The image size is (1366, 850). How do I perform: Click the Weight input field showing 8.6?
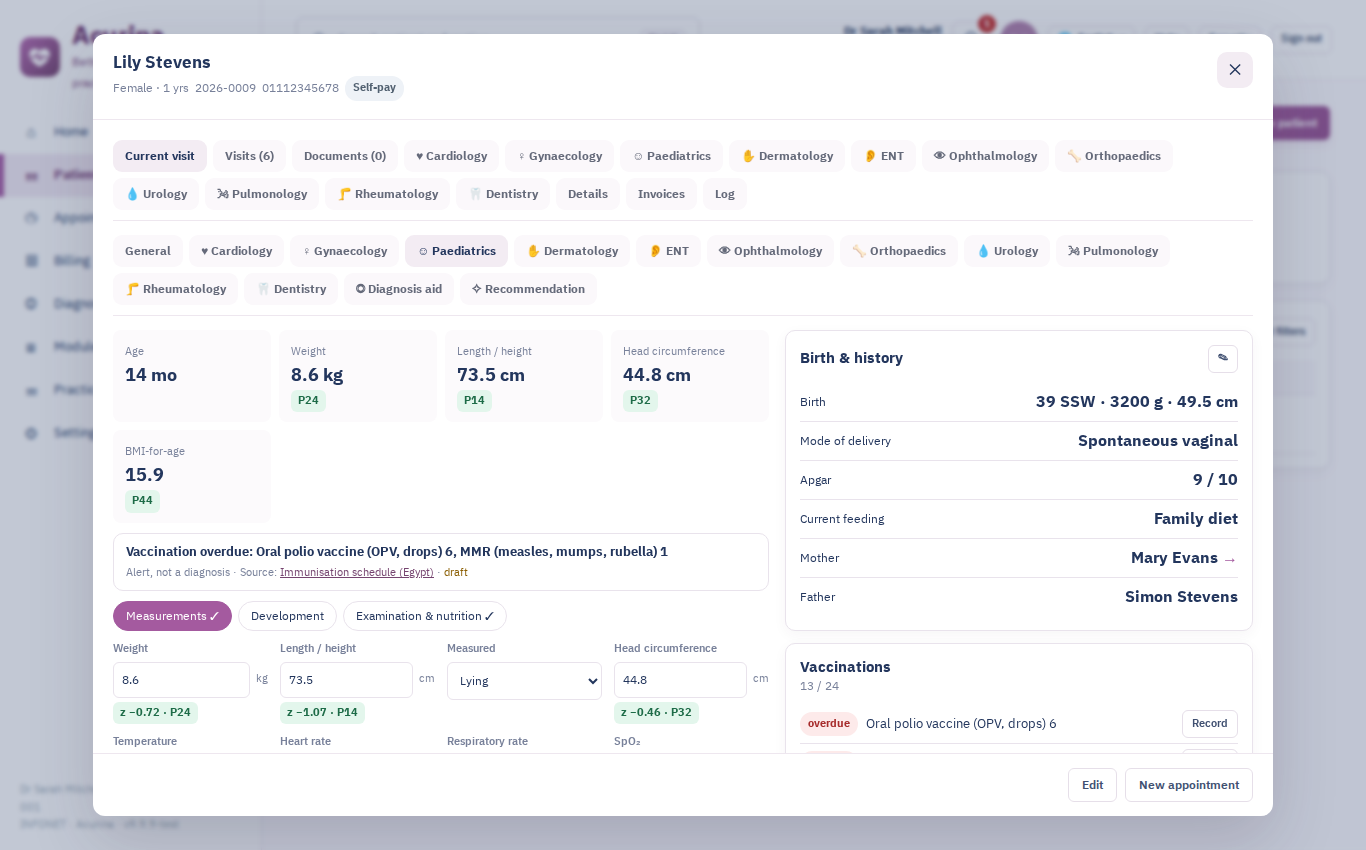[x=181, y=680]
